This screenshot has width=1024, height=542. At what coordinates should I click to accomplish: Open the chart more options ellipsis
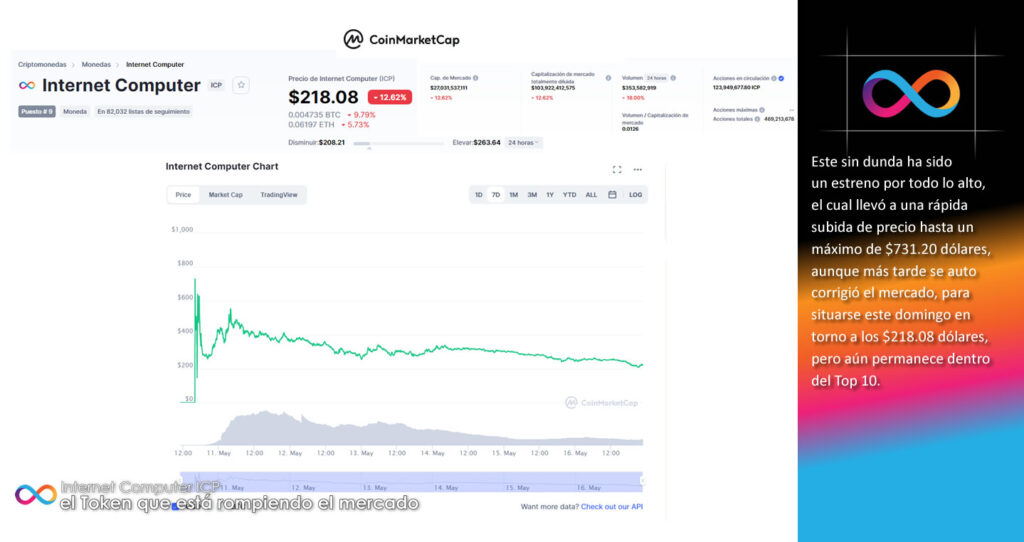tap(637, 169)
